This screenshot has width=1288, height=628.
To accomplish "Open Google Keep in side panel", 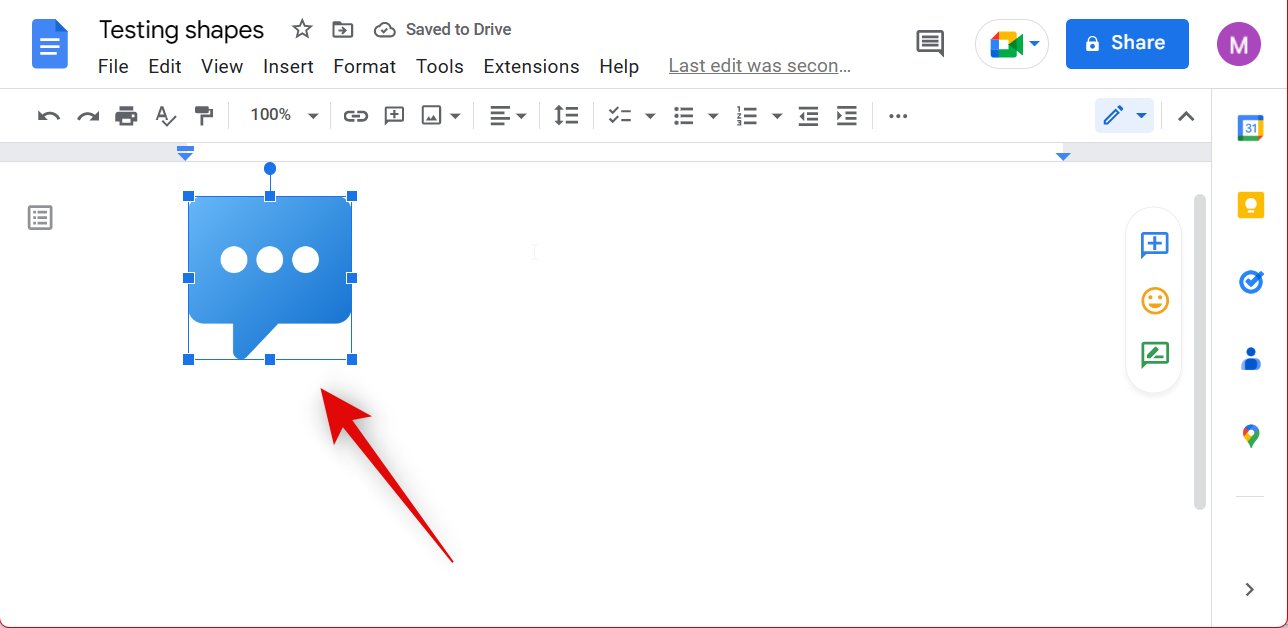I will [x=1250, y=205].
